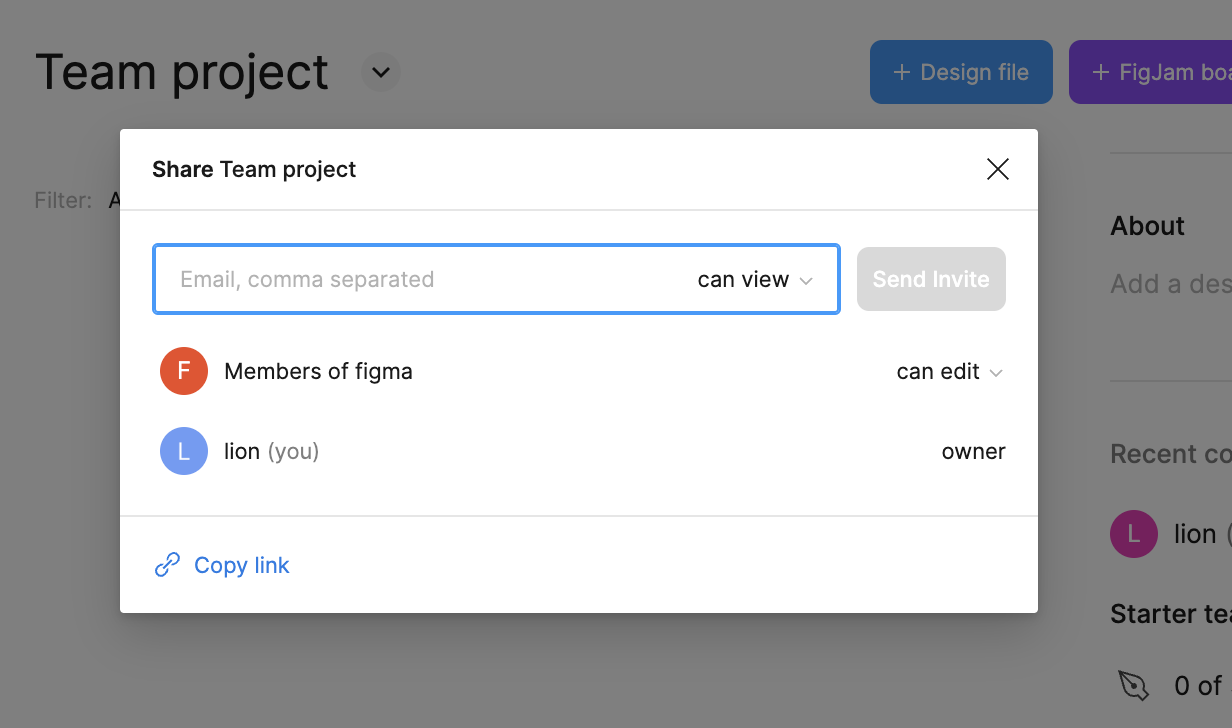The image size is (1232, 728).
Task: Close the Share Team project dialog
Action: click(x=997, y=170)
